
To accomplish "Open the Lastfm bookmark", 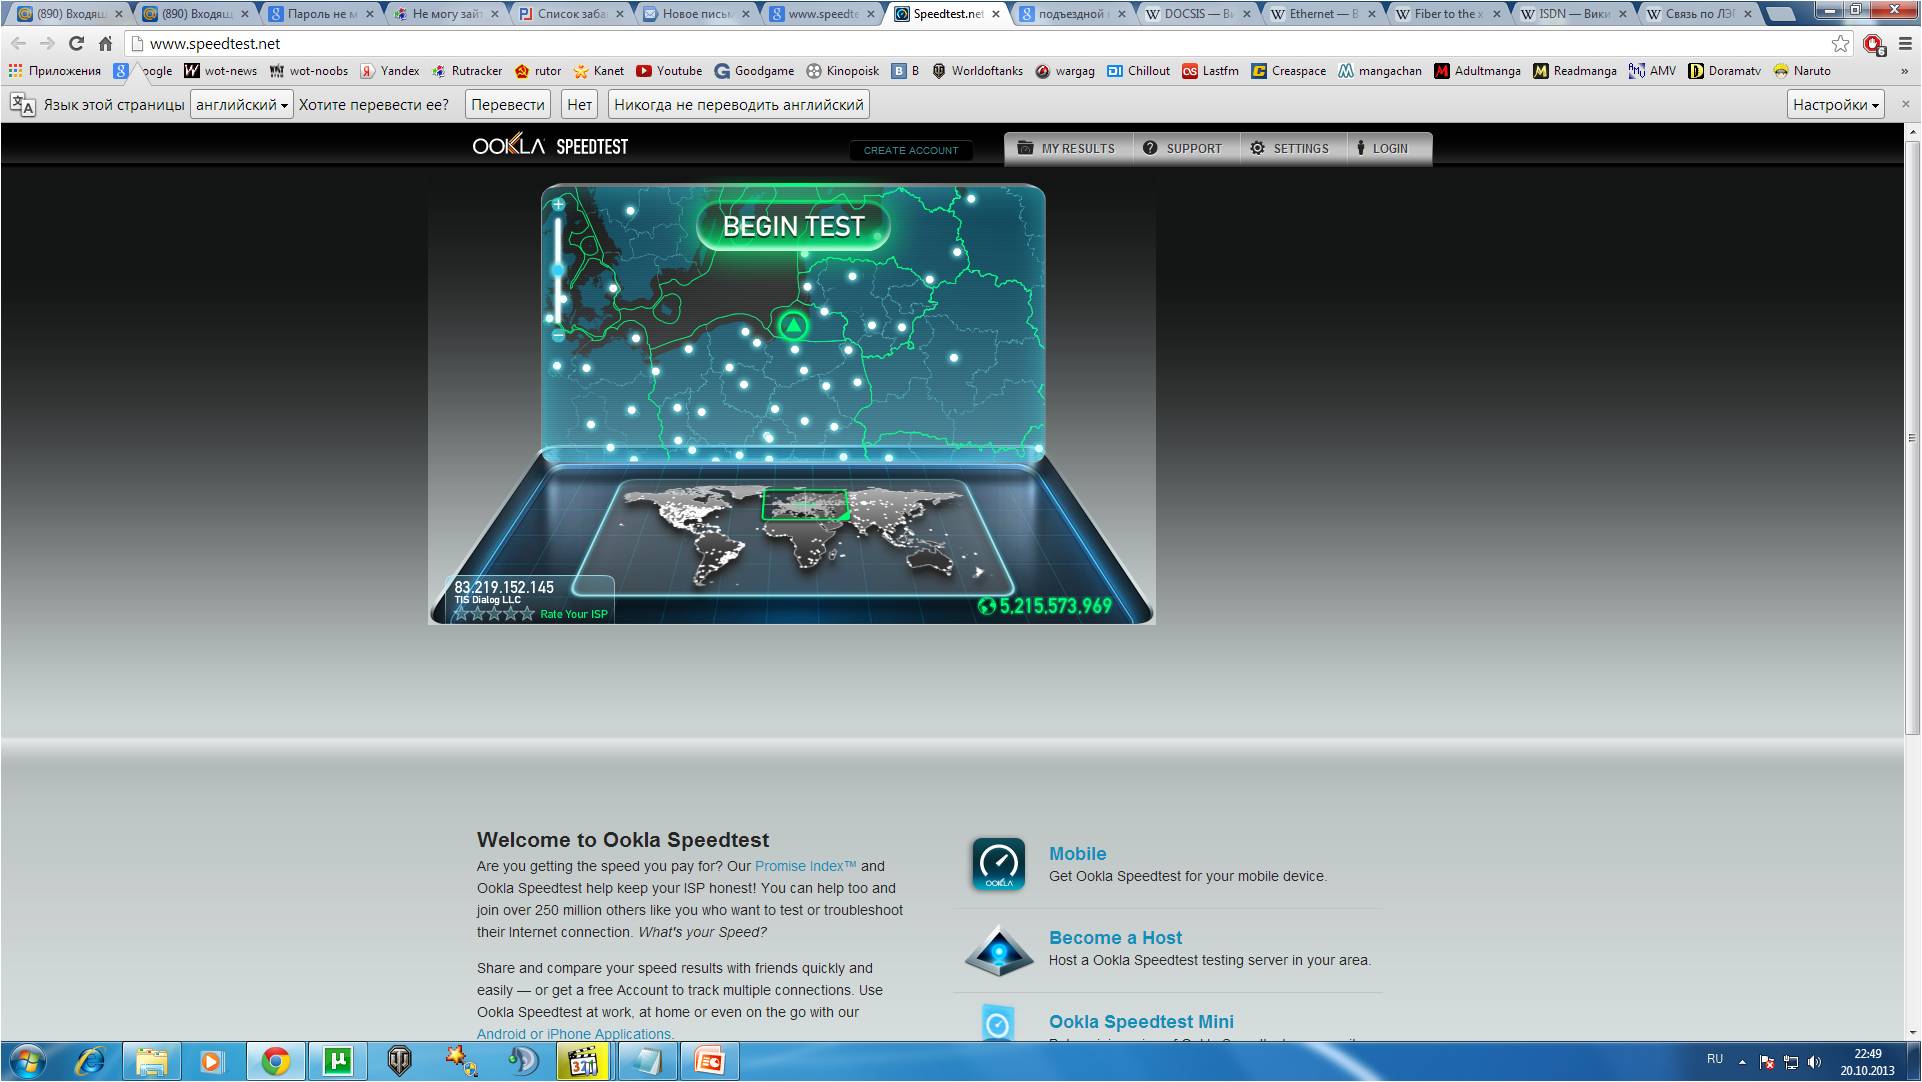I will pos(1210,71).
